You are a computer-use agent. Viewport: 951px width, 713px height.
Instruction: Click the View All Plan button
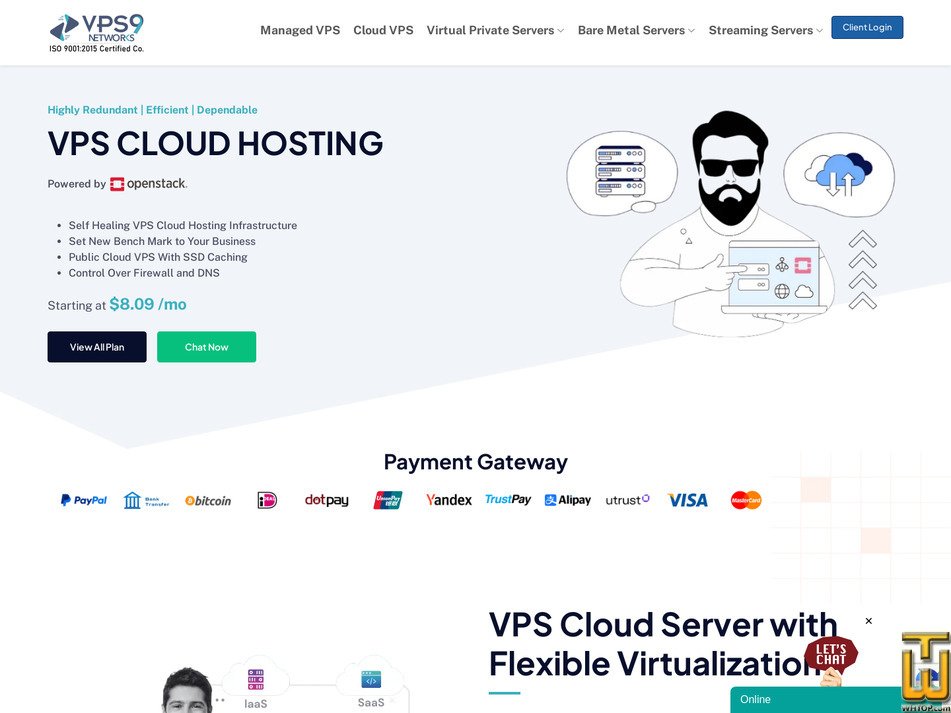click(97, 347)
